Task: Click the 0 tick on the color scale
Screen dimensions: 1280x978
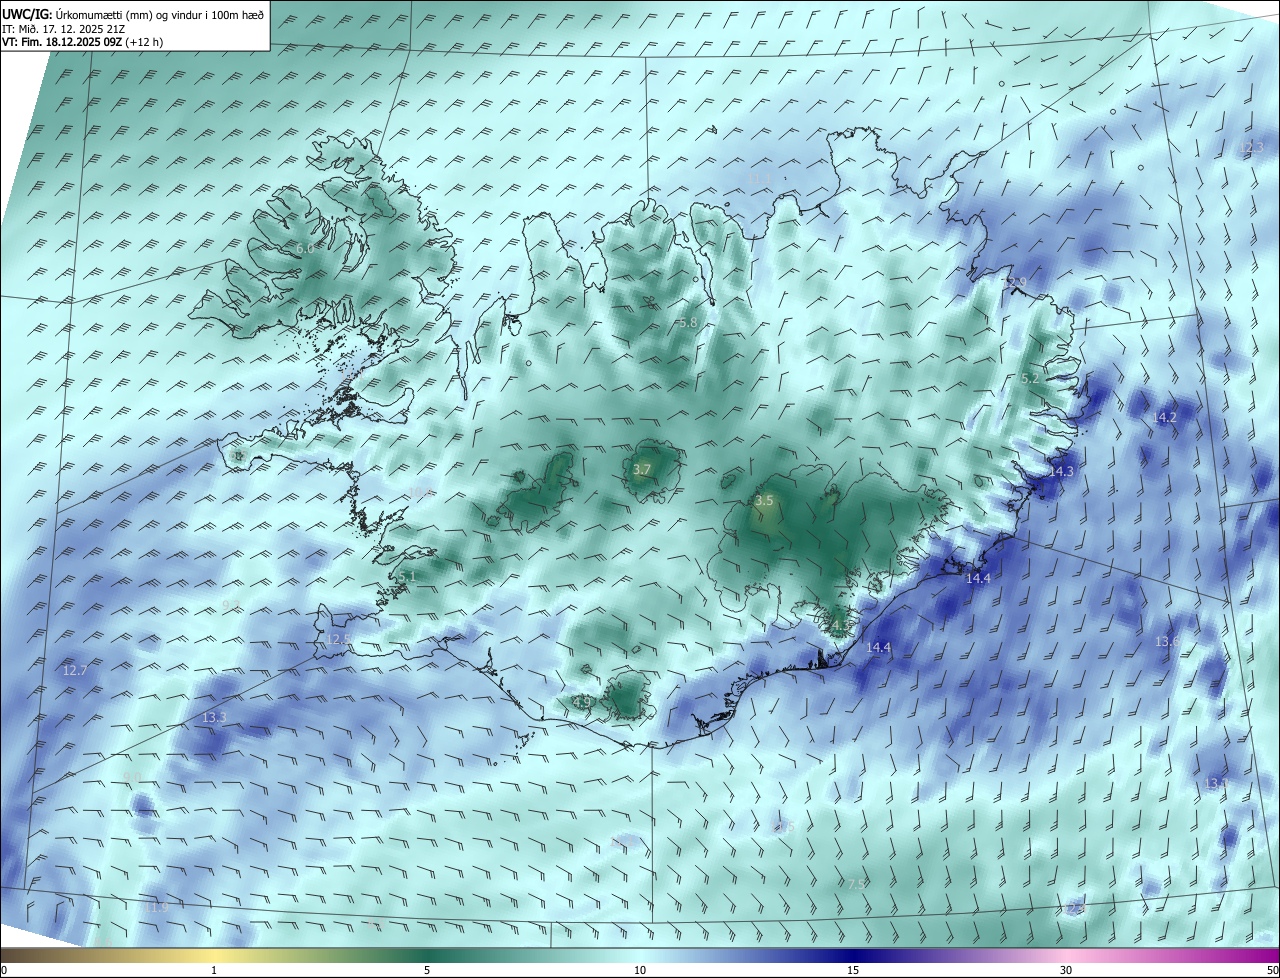Action: pyautogui.click(x=4, y=970)
